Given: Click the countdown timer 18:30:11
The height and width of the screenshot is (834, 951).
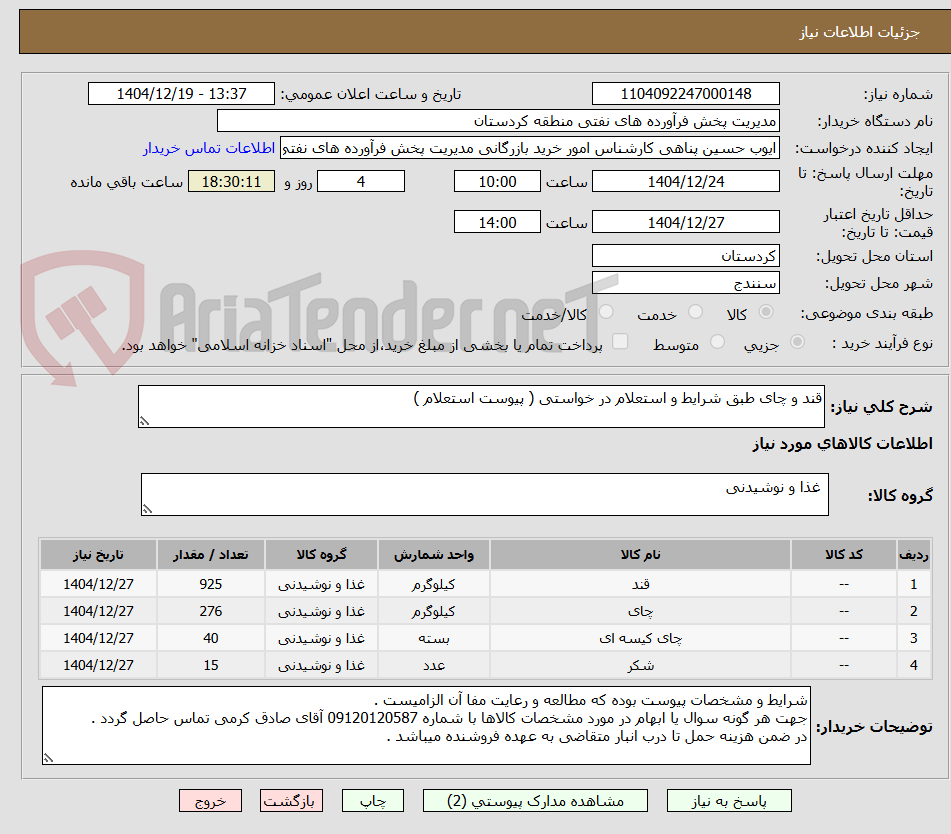Looking at the screenshot, I should tap(231, 181).
